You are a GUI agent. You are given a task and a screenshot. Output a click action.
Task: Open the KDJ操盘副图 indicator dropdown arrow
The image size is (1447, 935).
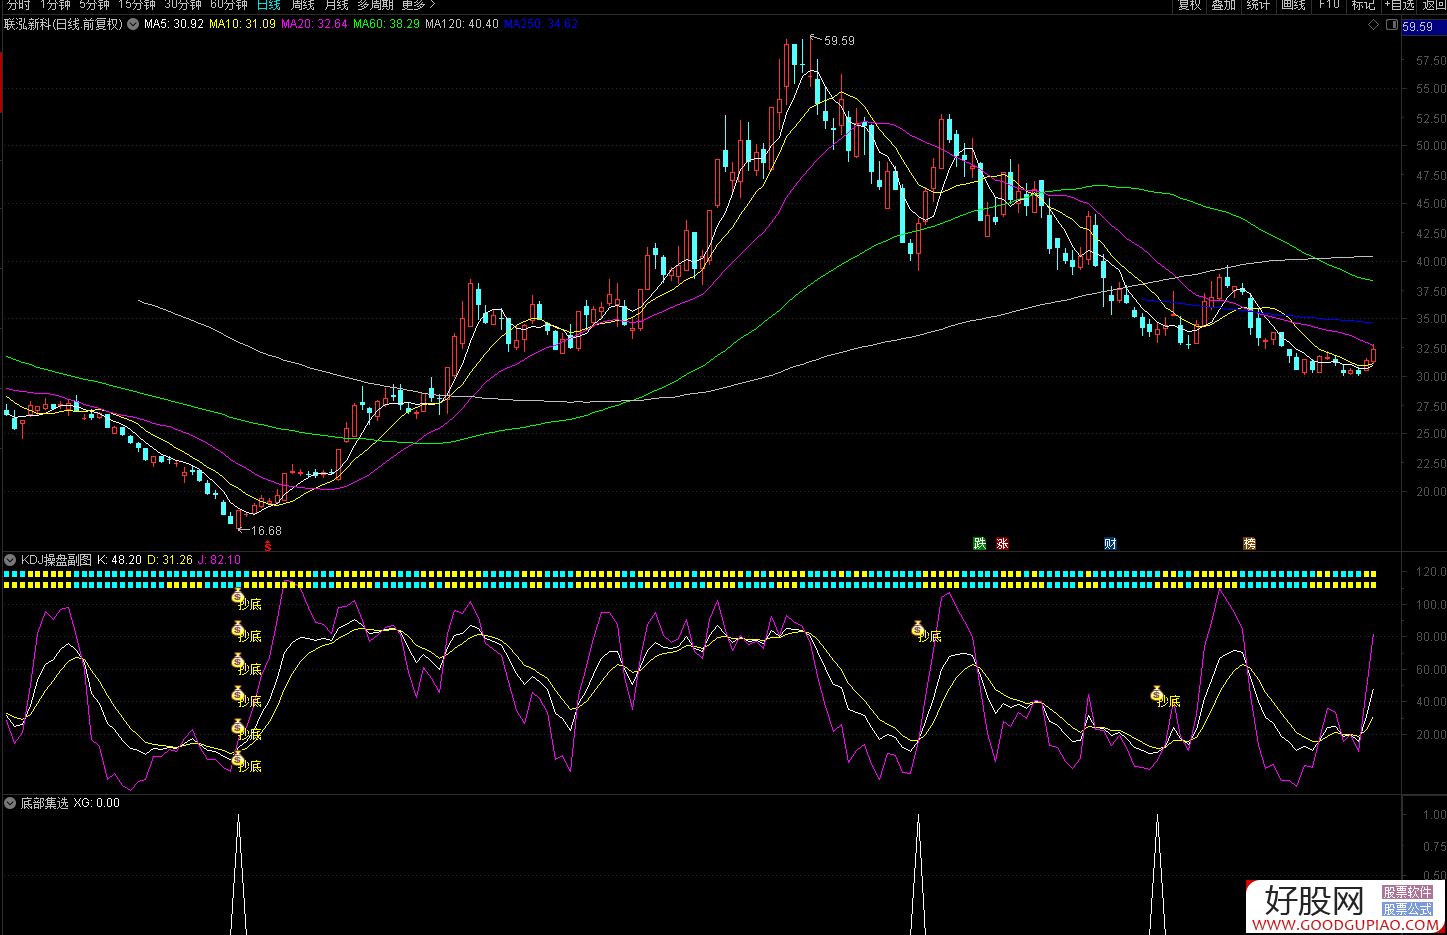coord(10,560)
